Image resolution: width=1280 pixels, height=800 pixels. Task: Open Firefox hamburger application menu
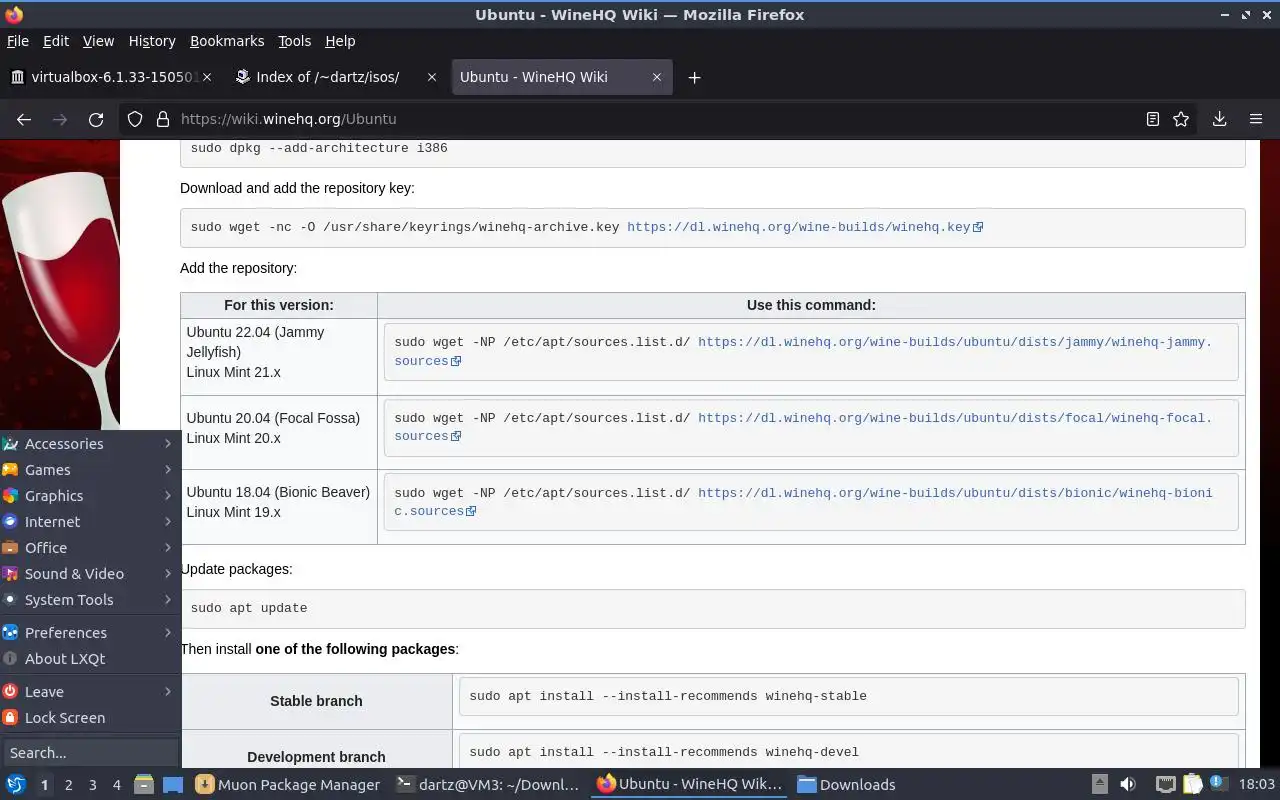tap(1256, 119)
